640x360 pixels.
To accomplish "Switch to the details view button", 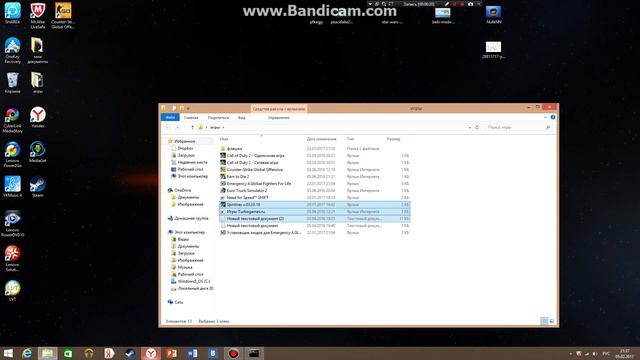I will [544, 321].
